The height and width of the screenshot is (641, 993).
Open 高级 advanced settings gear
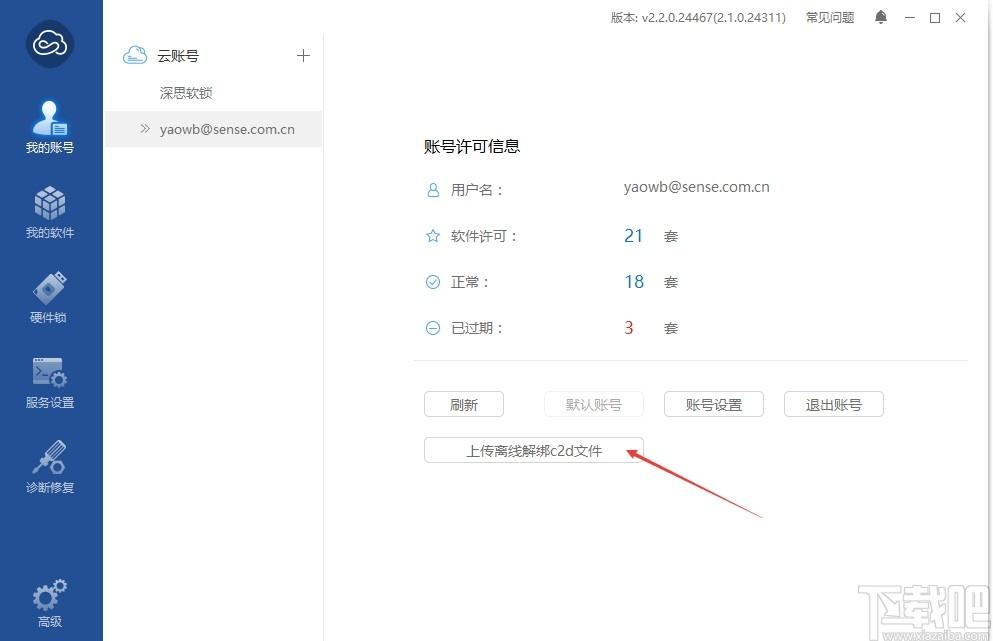pos(50,603)
